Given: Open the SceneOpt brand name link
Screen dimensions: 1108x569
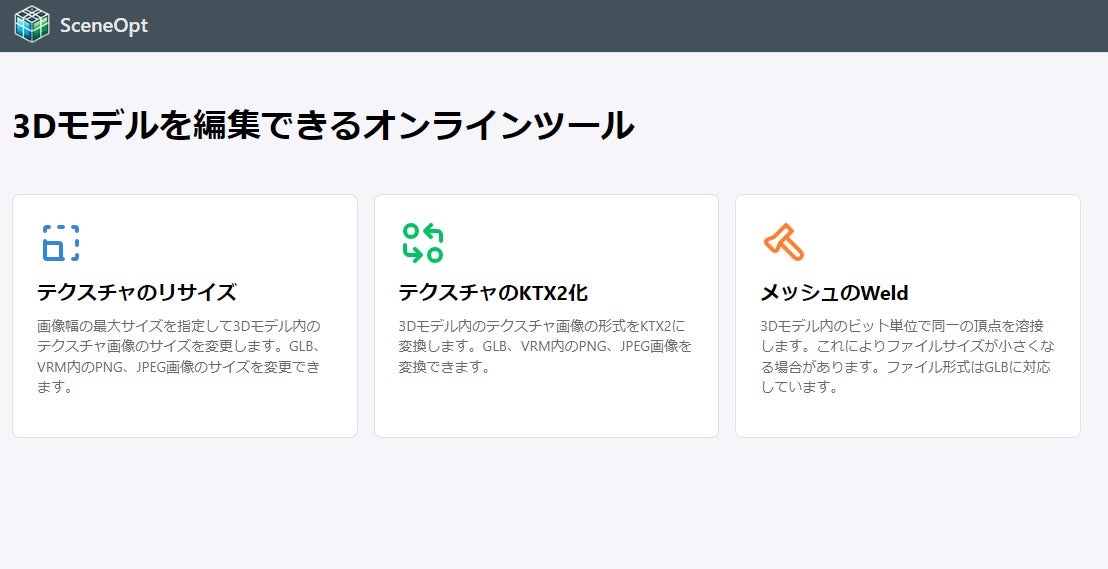Looking at the screenshot, I should click(103, 26).
